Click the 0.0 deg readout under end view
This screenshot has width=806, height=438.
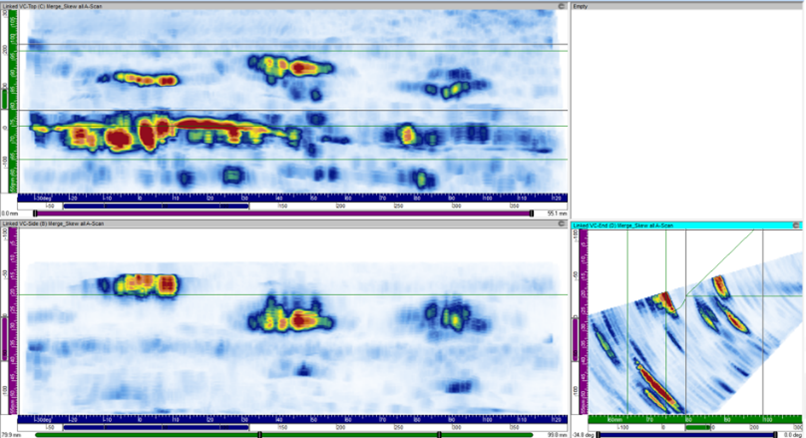coord(790,434)
